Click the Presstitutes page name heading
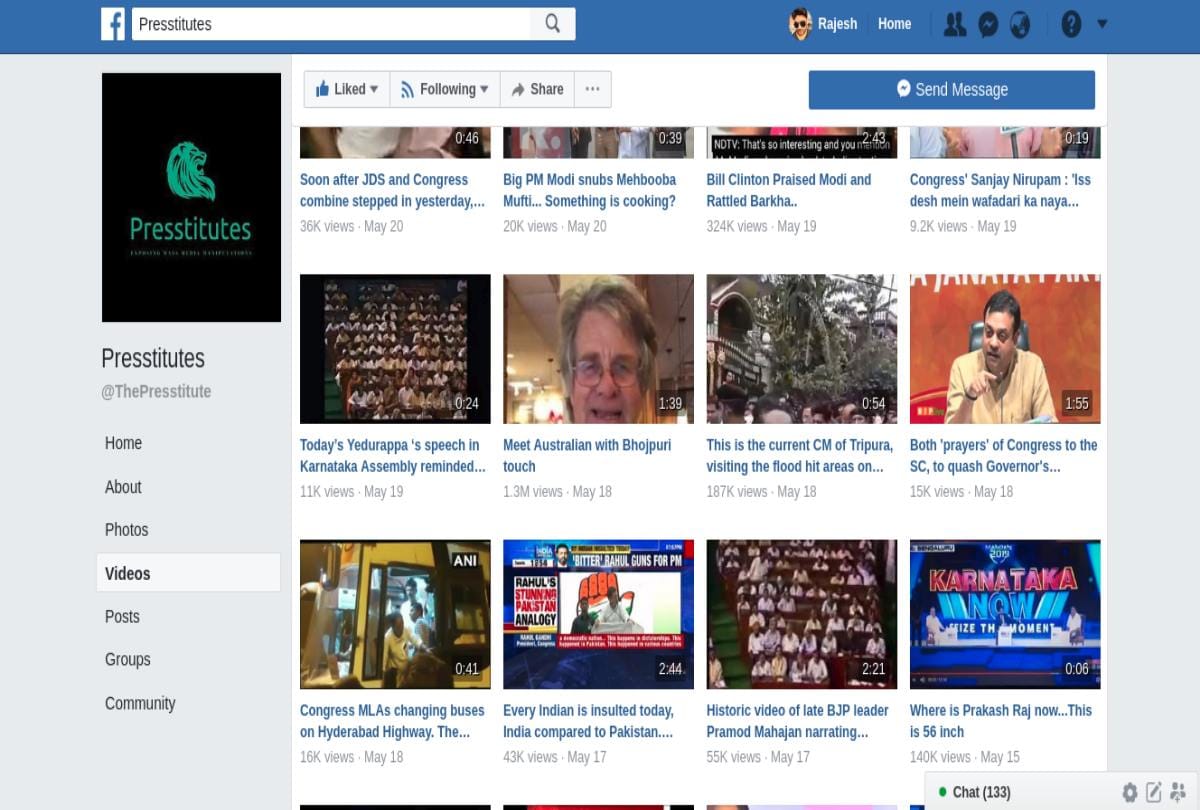Image resolution: width=1200 pixels, height=810 pixels. click(153, 358)
